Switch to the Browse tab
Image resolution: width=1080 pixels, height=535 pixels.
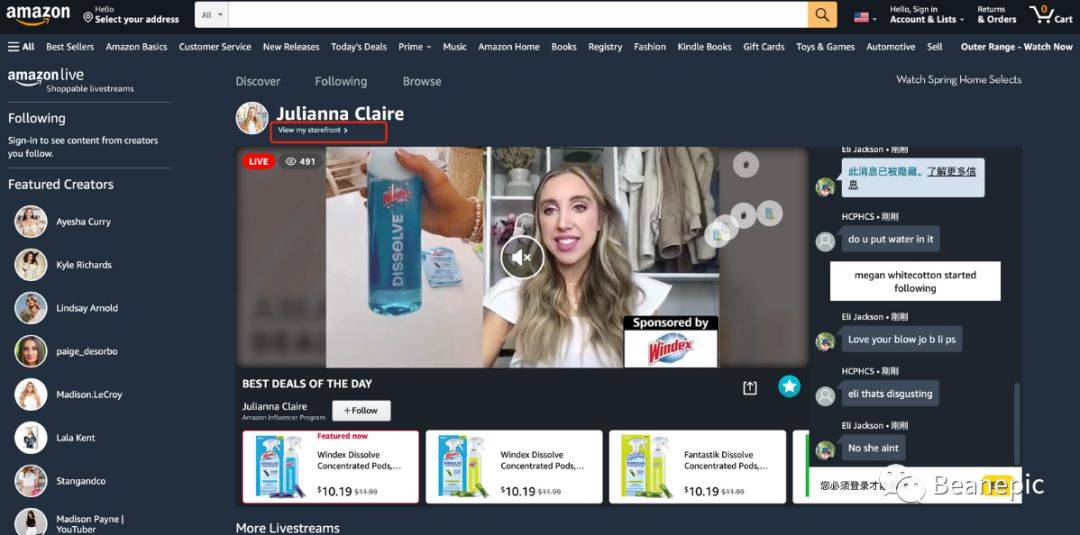[x=422, y=81]
